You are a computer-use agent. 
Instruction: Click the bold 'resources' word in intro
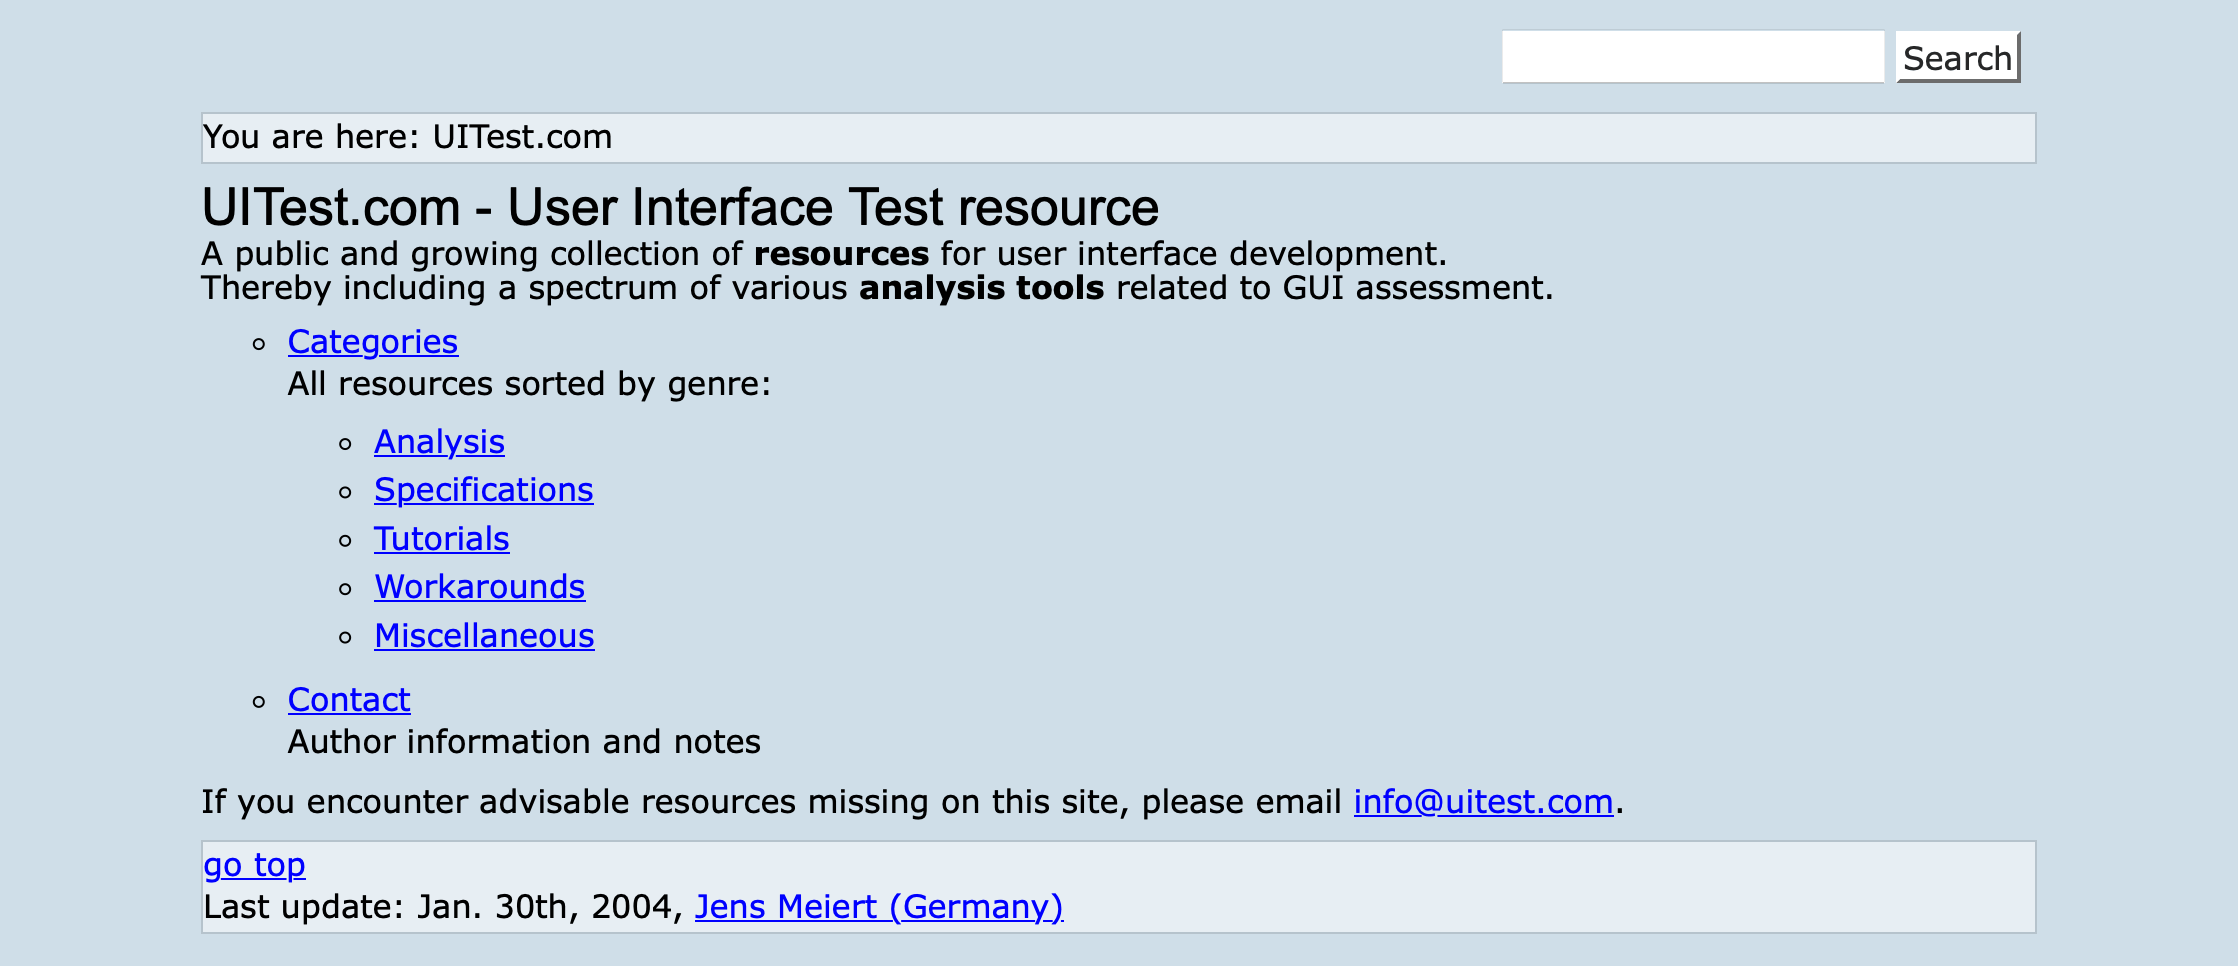point(841,254)
